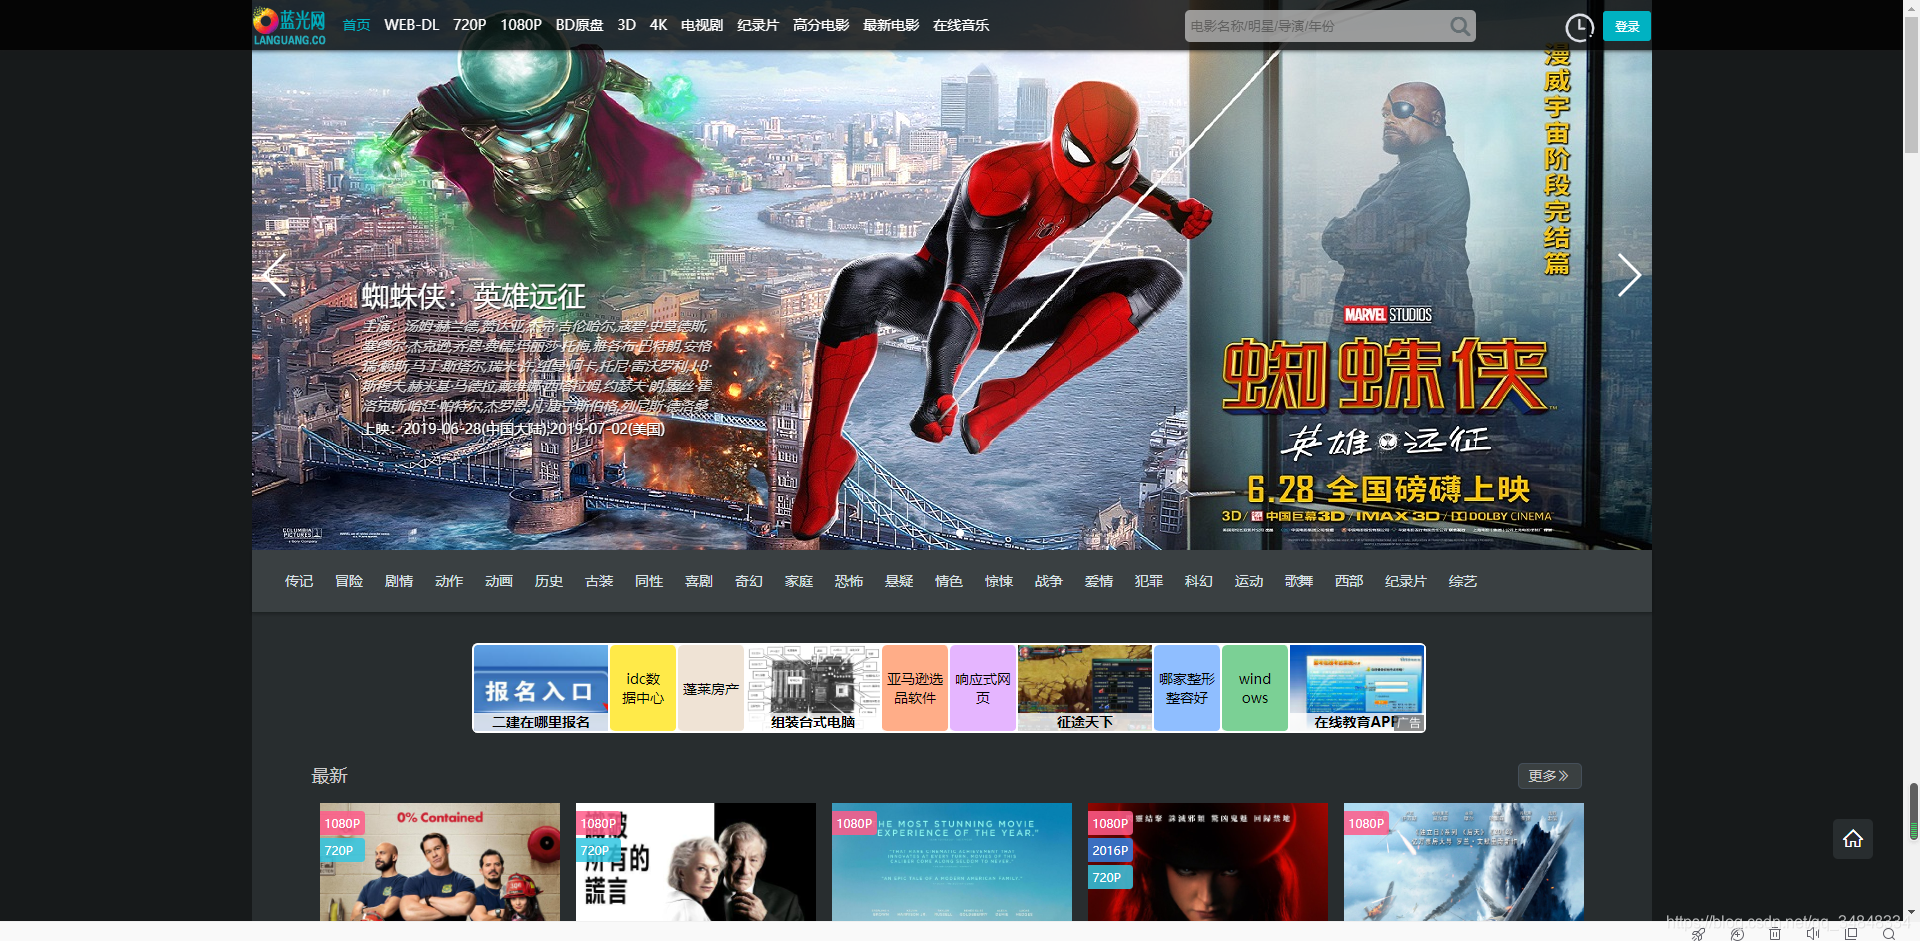Select the 恐怖 genre link

pyautogui.click(x=849, y=581)
